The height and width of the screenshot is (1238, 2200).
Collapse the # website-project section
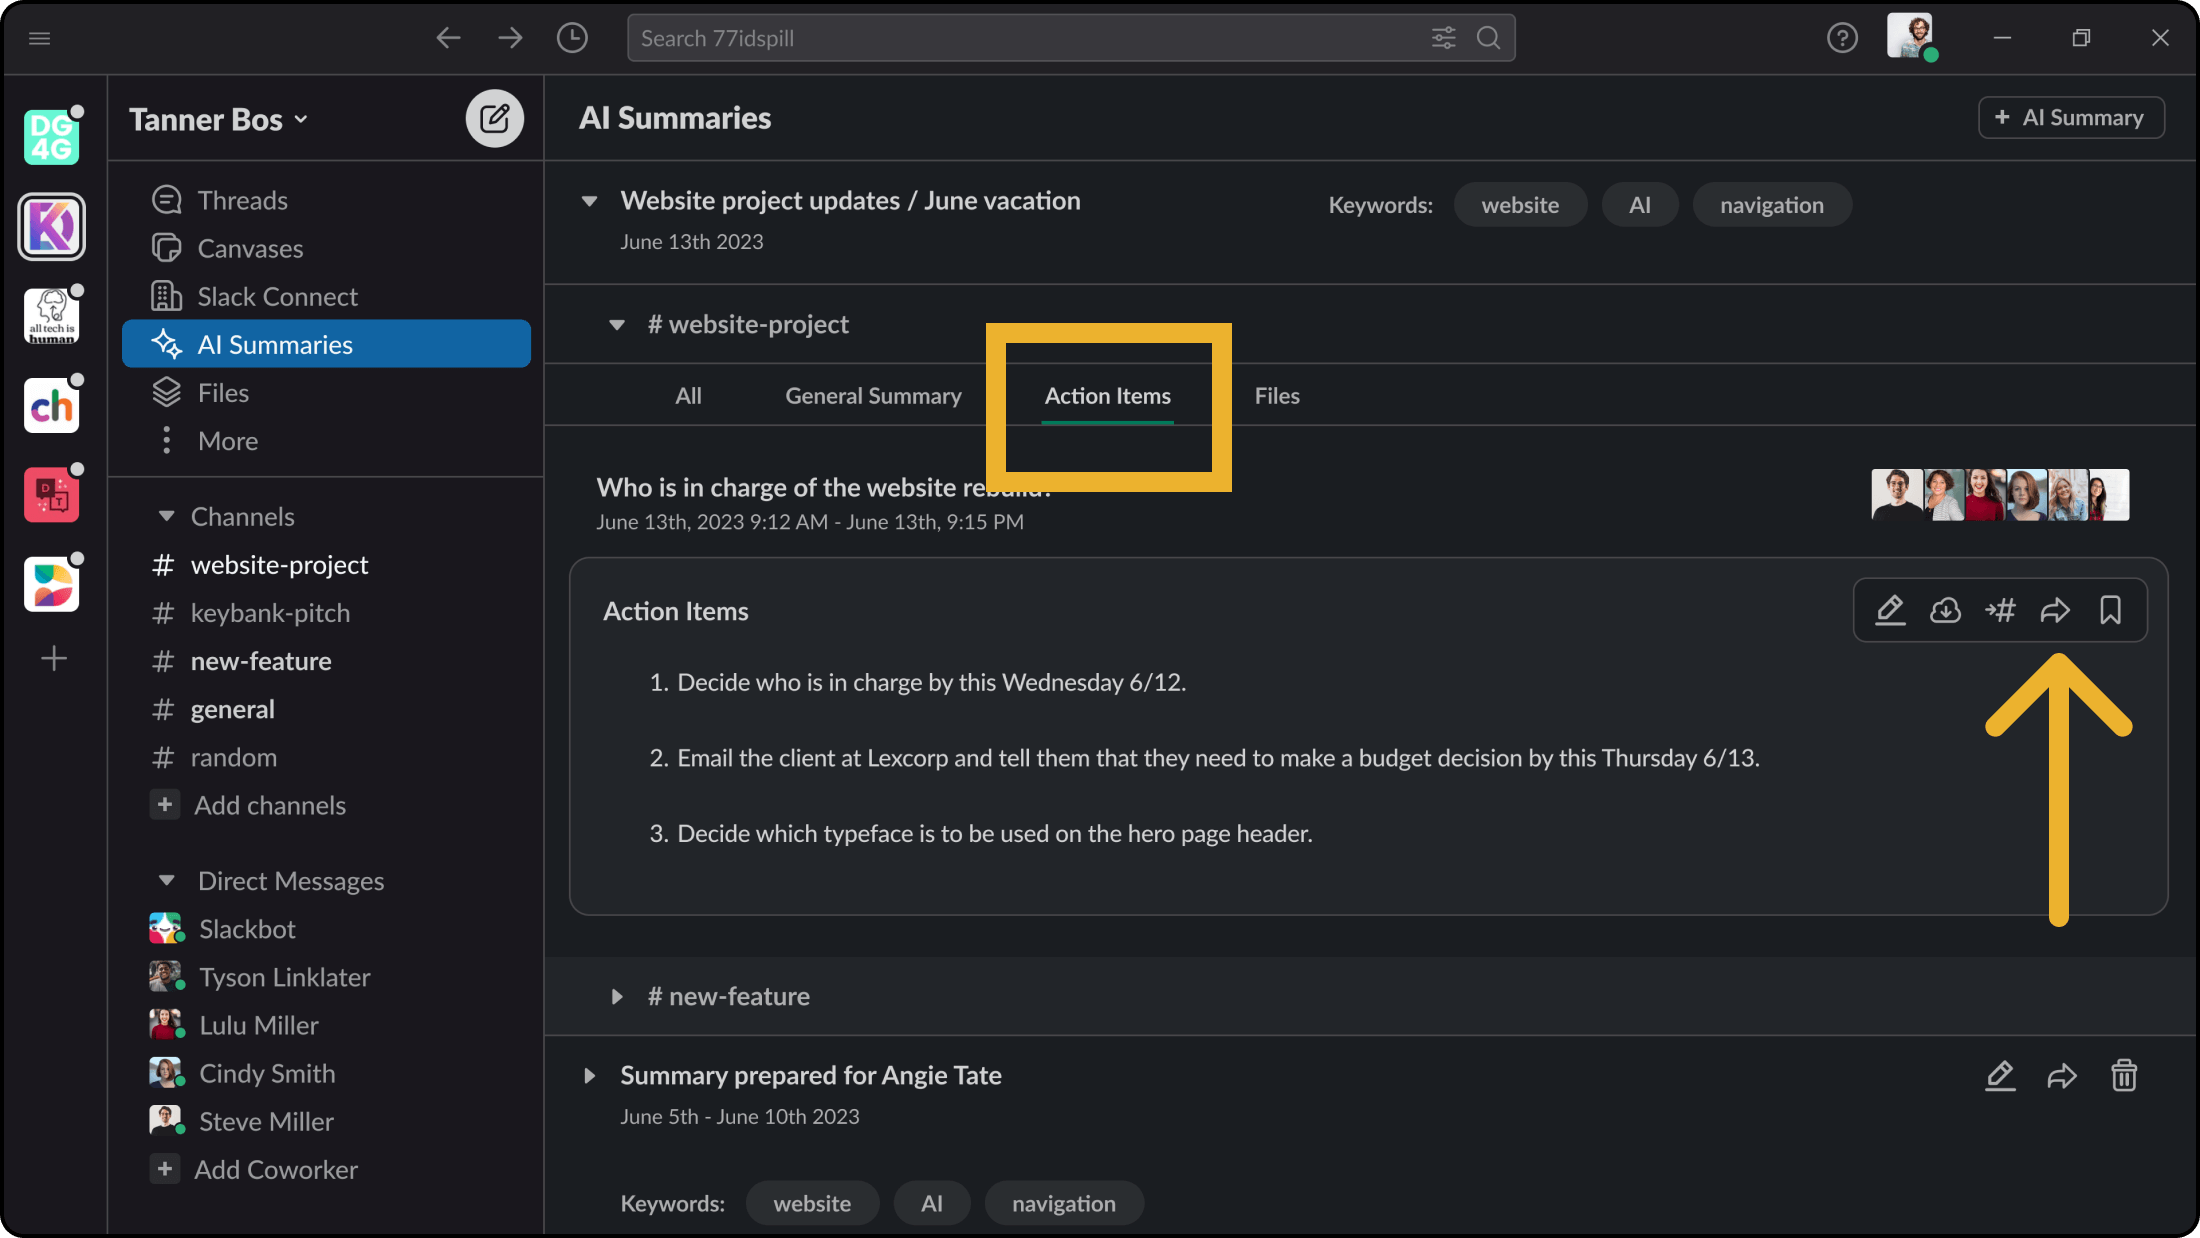(x=617, y=325)
